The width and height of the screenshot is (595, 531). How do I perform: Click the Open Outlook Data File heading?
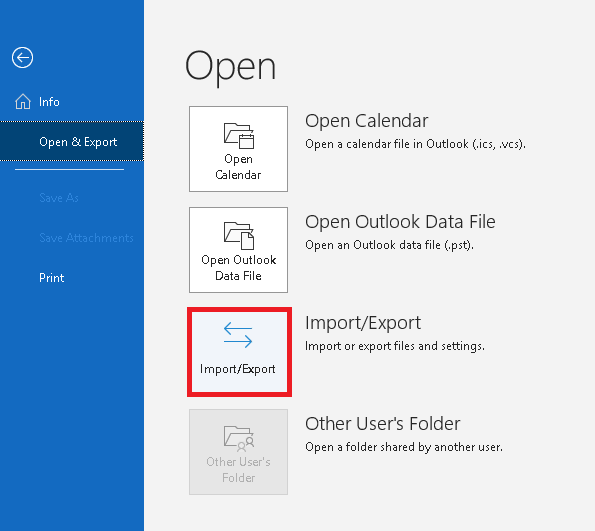coord(400,222)
